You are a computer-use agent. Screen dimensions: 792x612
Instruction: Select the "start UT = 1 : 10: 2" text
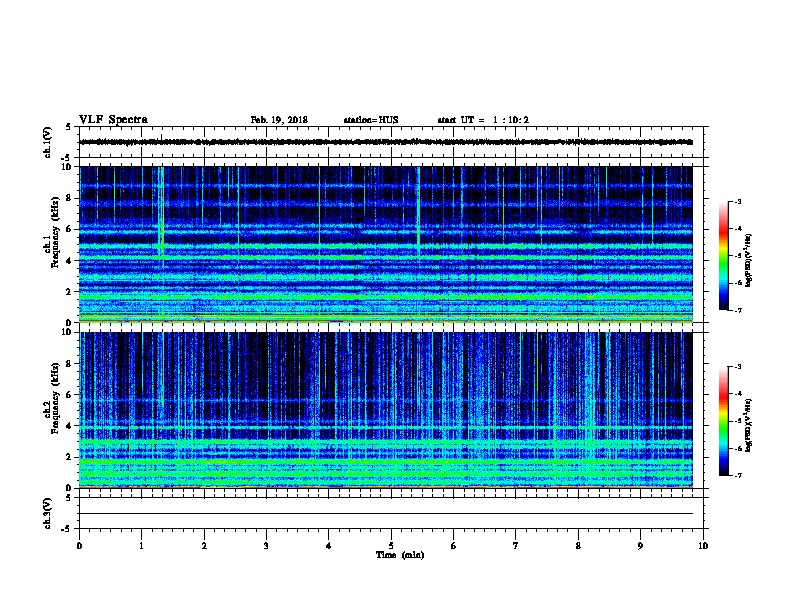[x=483, y=120]
